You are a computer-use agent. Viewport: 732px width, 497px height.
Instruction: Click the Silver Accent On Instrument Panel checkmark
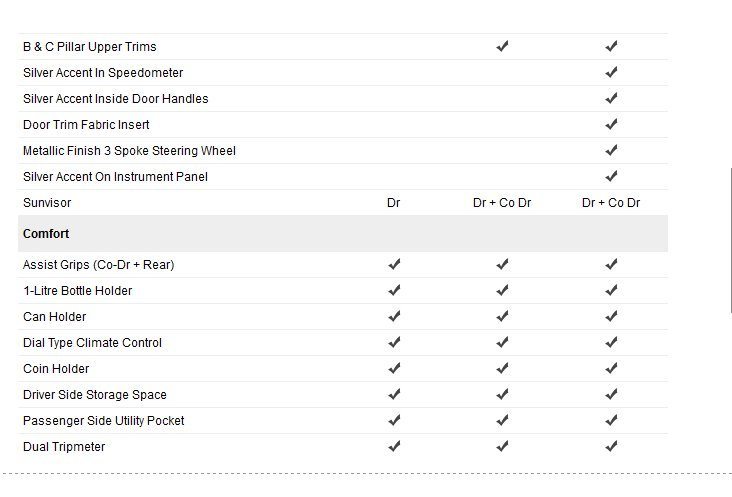click(x=611, y=176)
